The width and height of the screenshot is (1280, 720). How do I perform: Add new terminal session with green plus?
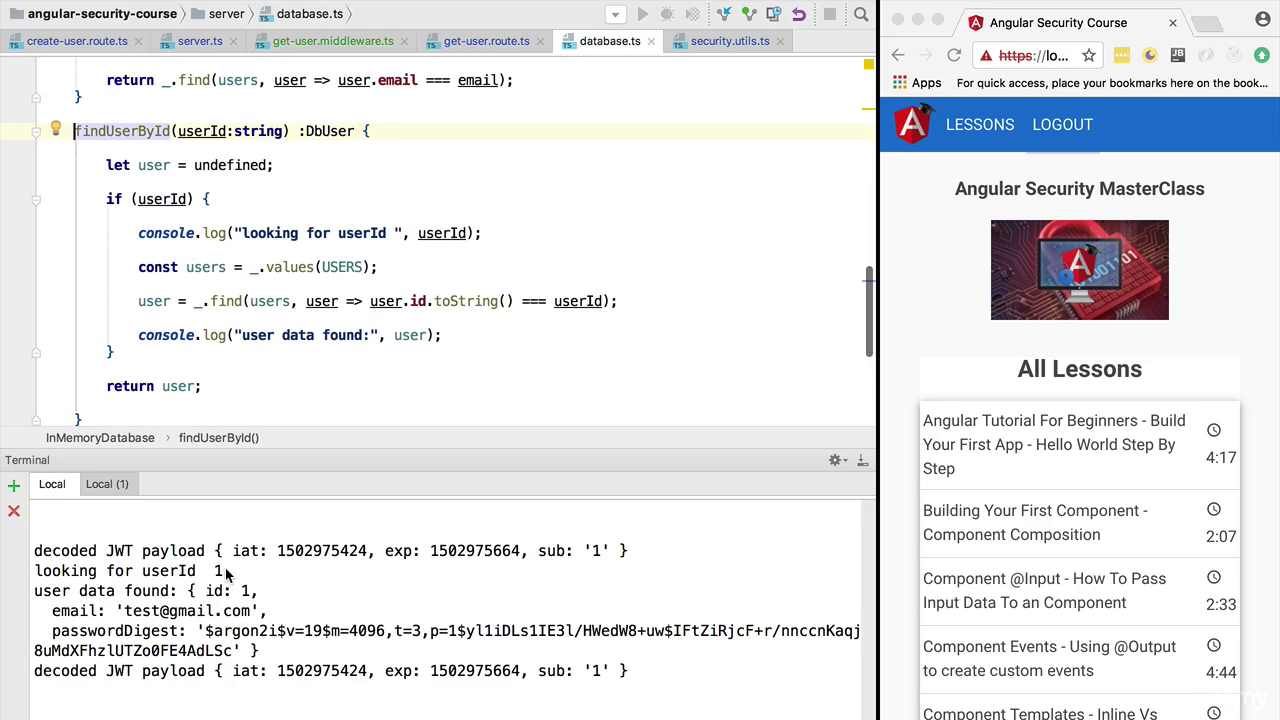pyautogui.click(x=14, y=486)
